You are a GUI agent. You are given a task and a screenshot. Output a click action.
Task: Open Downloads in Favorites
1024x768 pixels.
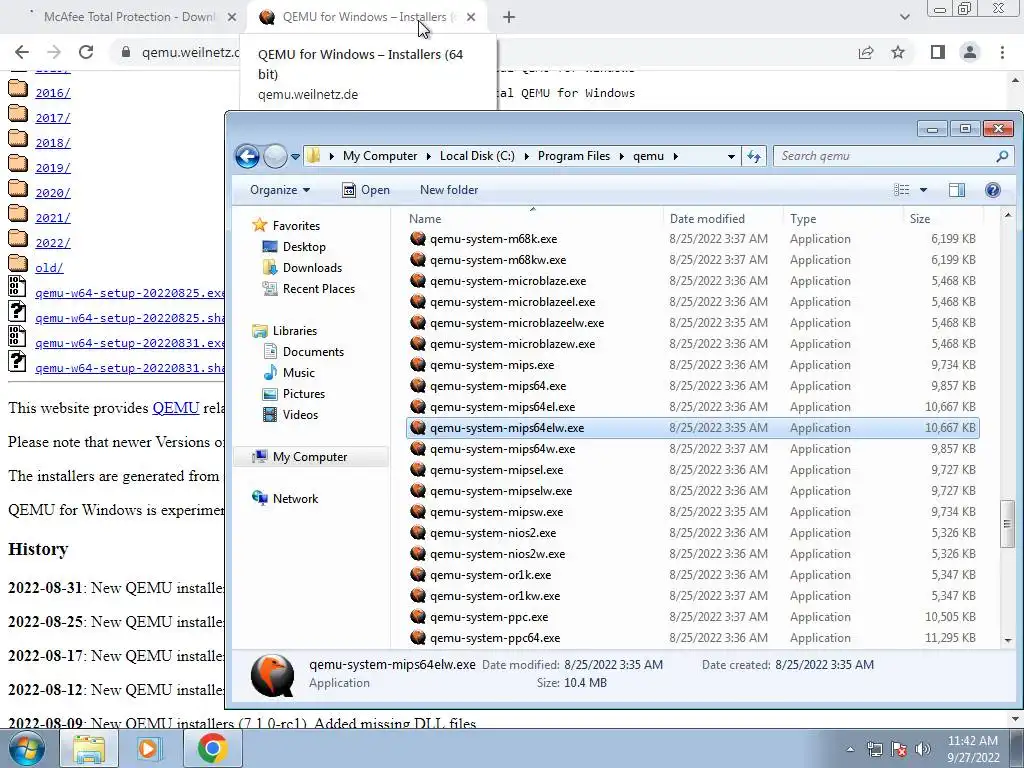(312, 268)
